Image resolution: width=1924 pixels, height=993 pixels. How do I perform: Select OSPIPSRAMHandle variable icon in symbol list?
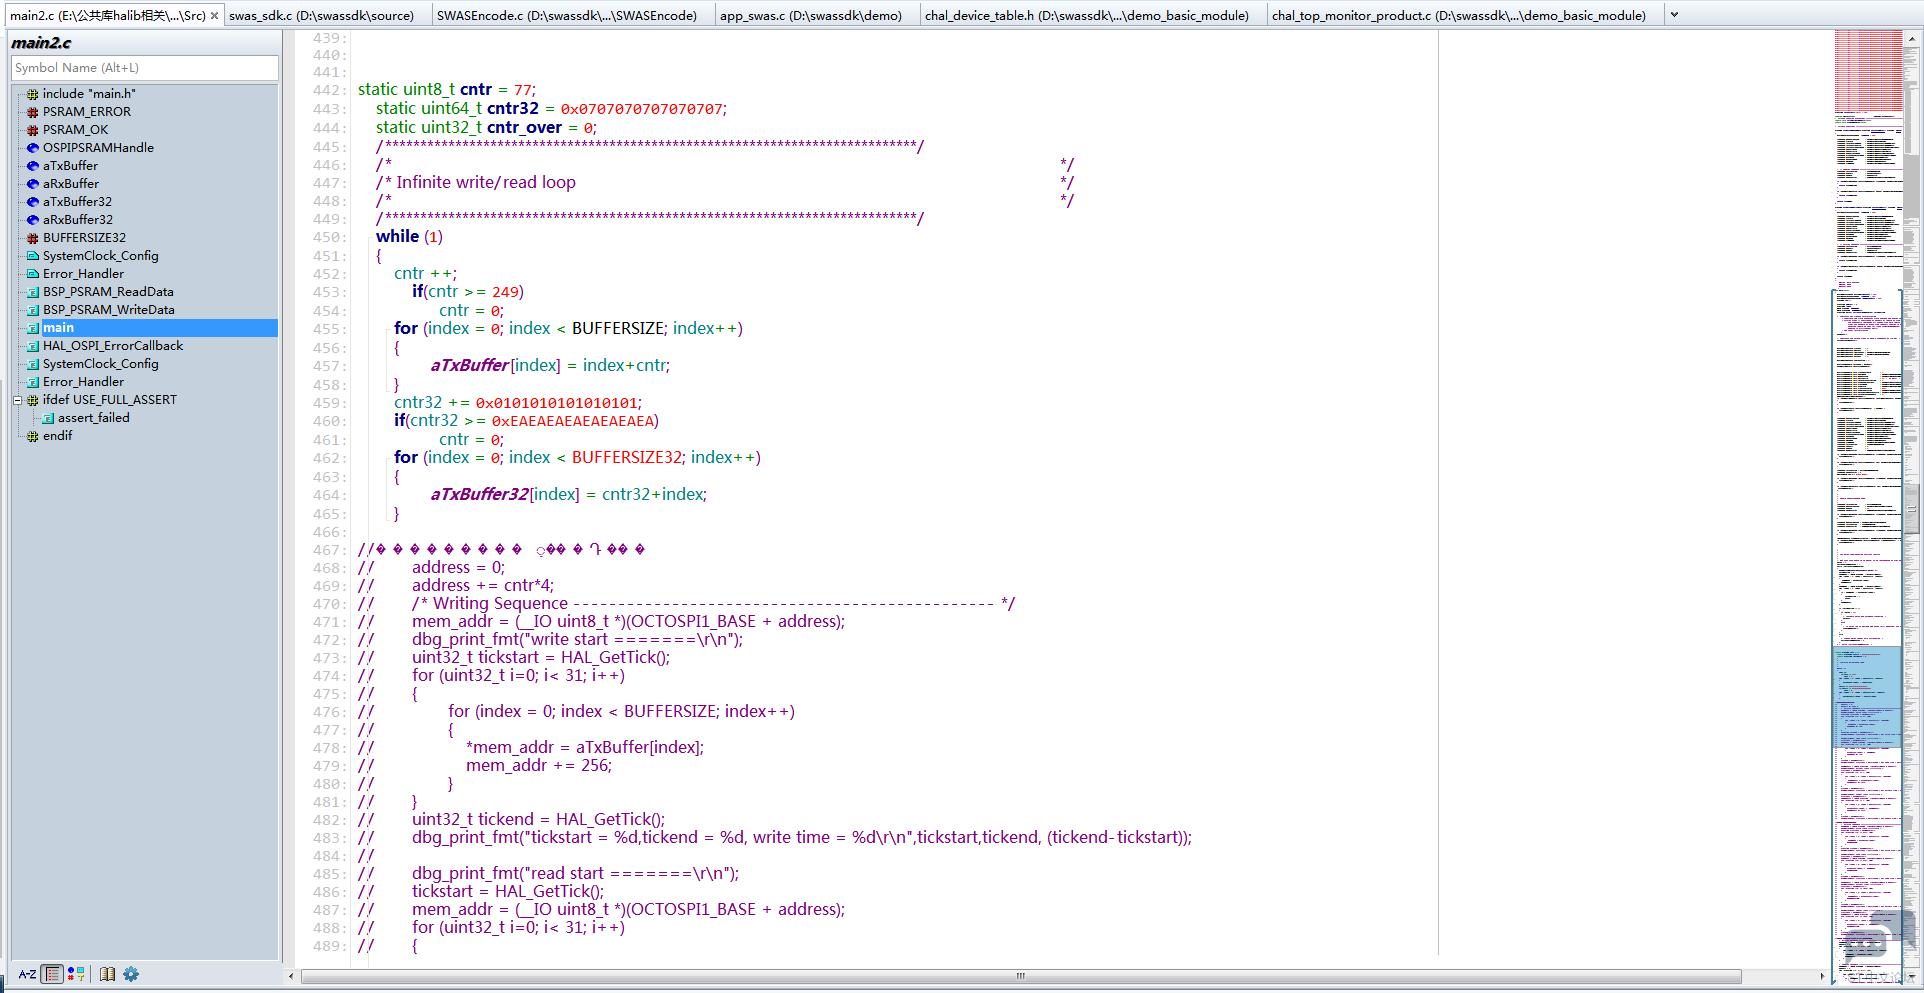coord(33,148)
